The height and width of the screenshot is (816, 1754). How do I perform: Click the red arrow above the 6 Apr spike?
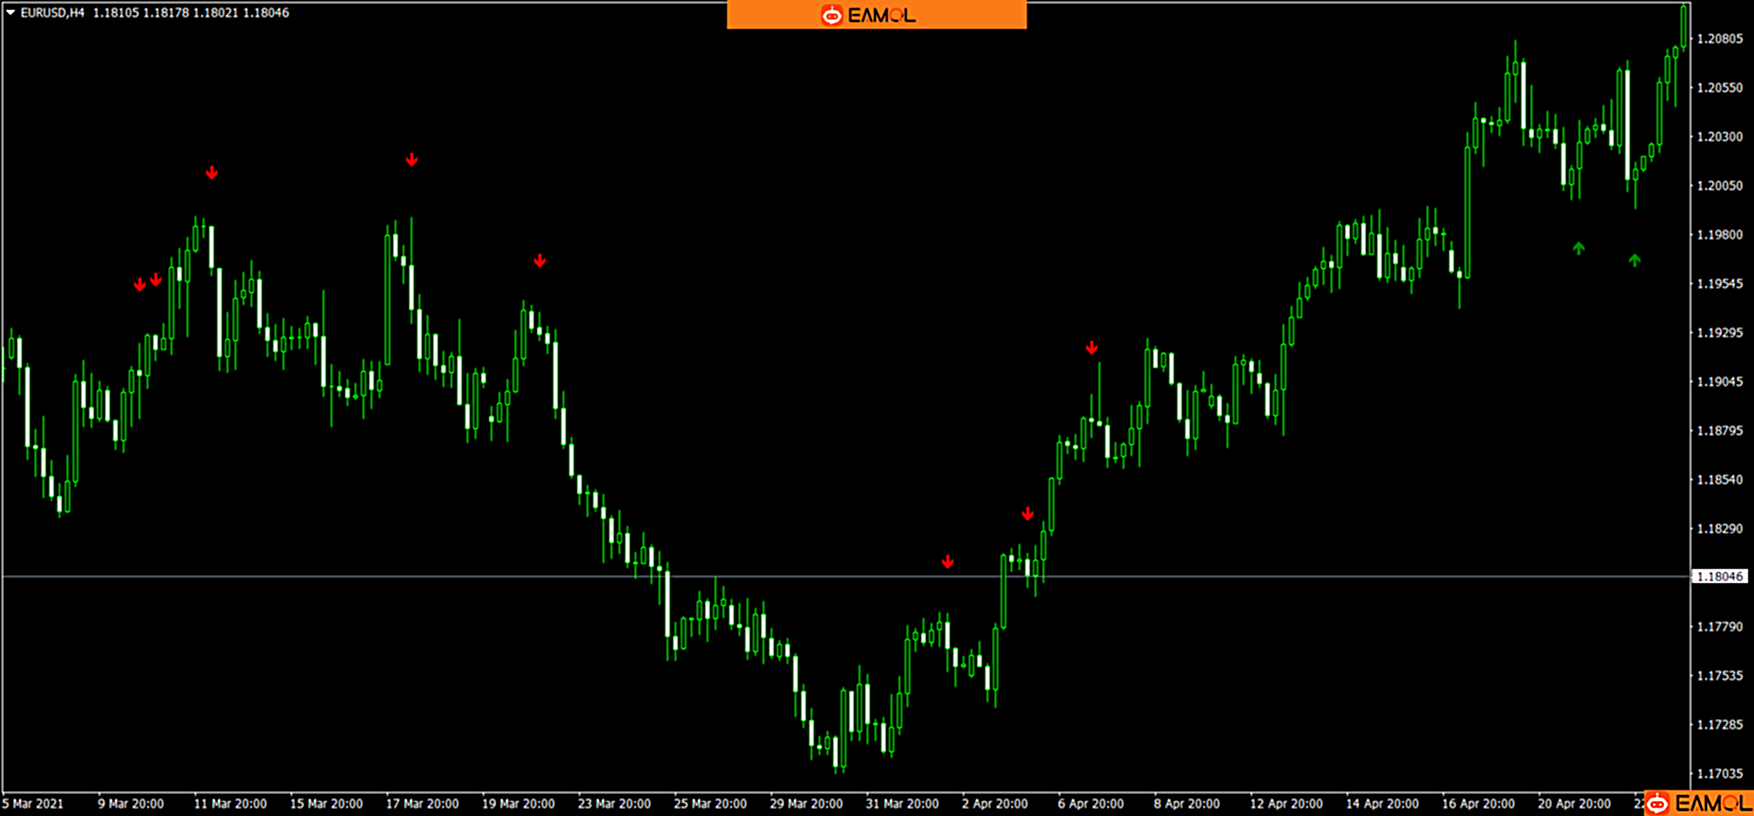(x=1092, y=348)
